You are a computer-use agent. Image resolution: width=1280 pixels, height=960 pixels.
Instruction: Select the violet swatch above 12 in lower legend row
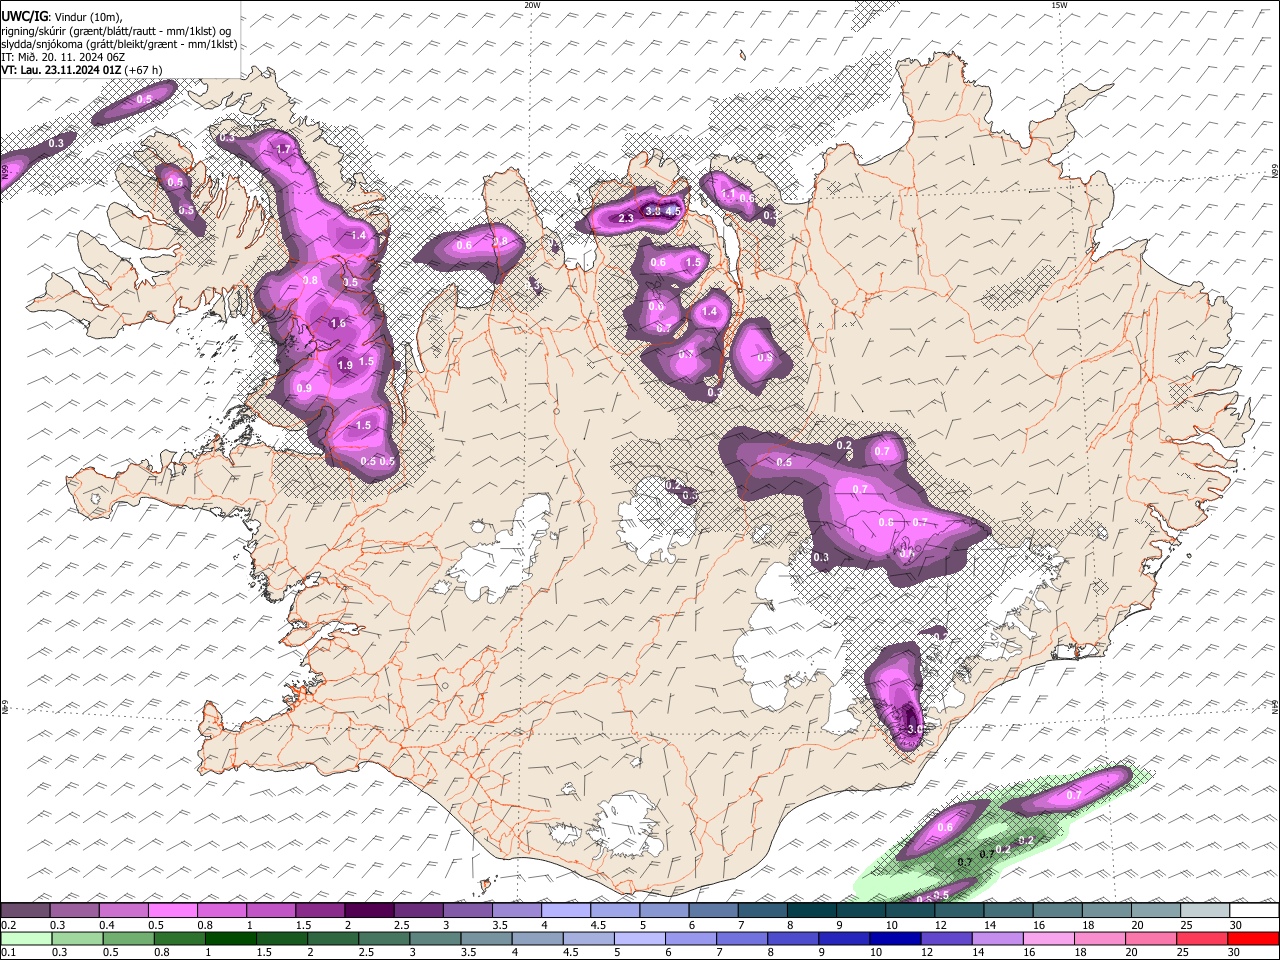pyautogui.click(x=945, y=938)
